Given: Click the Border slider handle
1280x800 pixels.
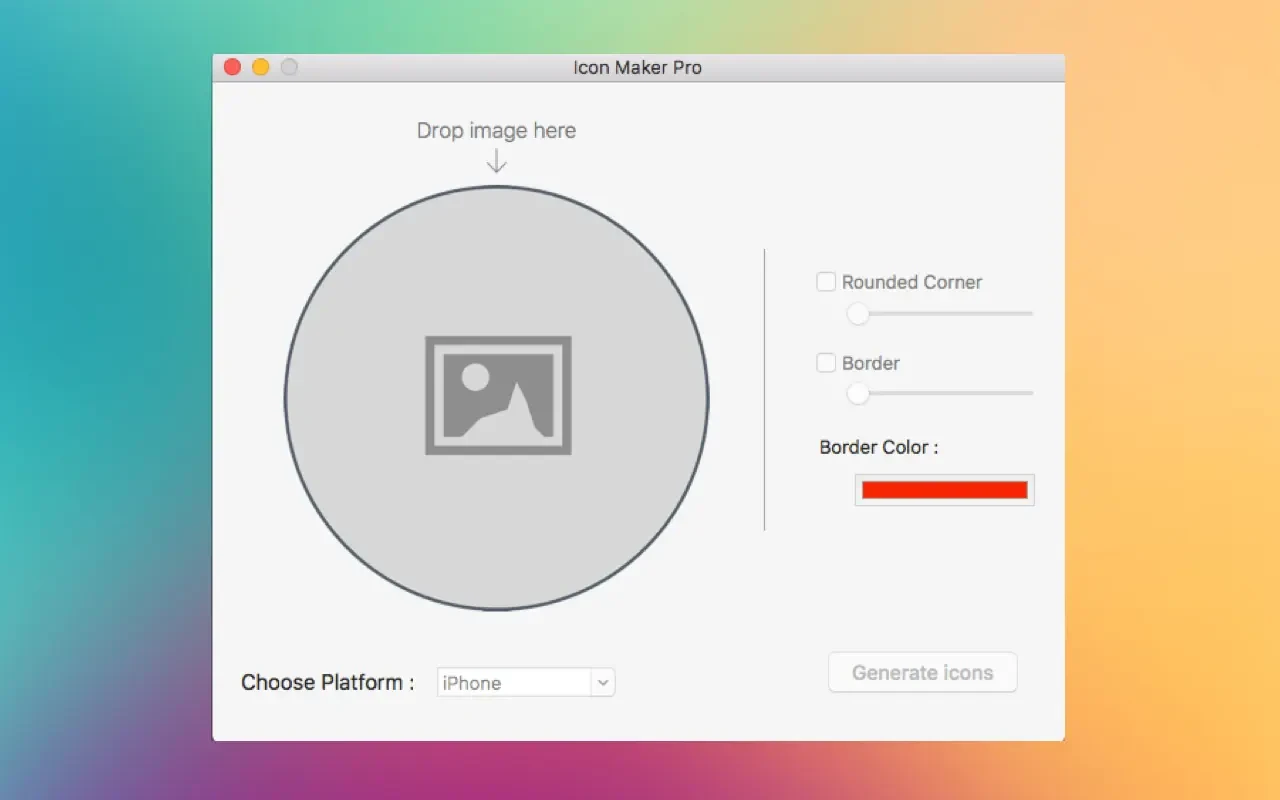Looking at the screenshot, I should point(857,394).
